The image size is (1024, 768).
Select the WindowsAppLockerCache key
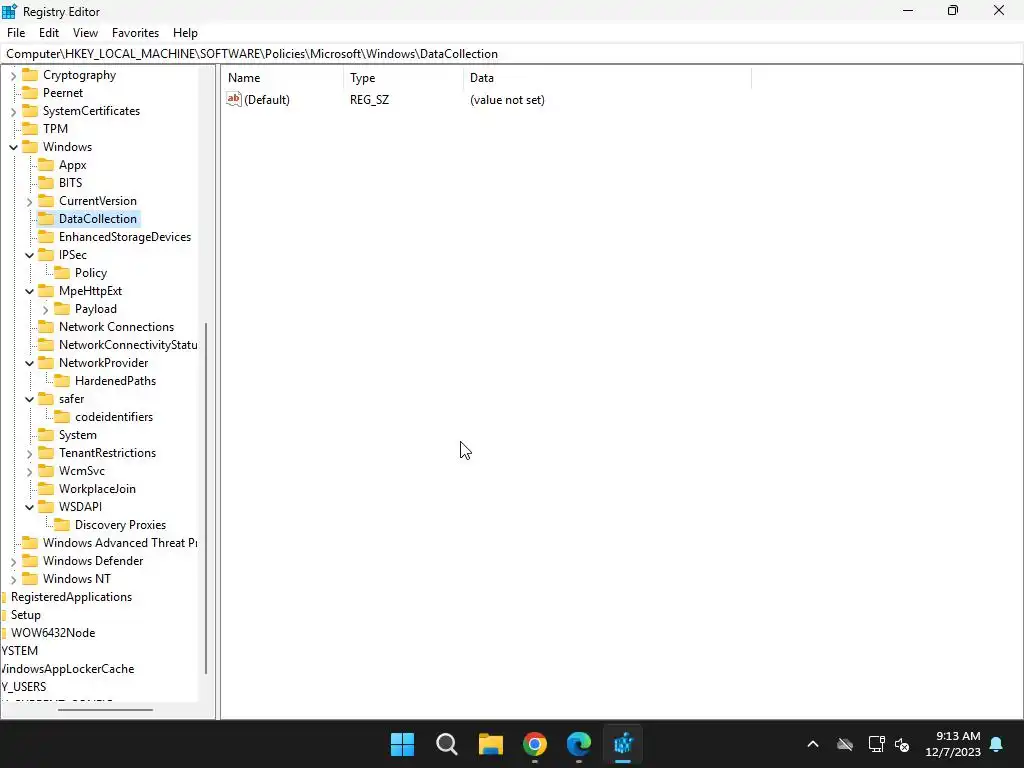(x=67, y=669)
